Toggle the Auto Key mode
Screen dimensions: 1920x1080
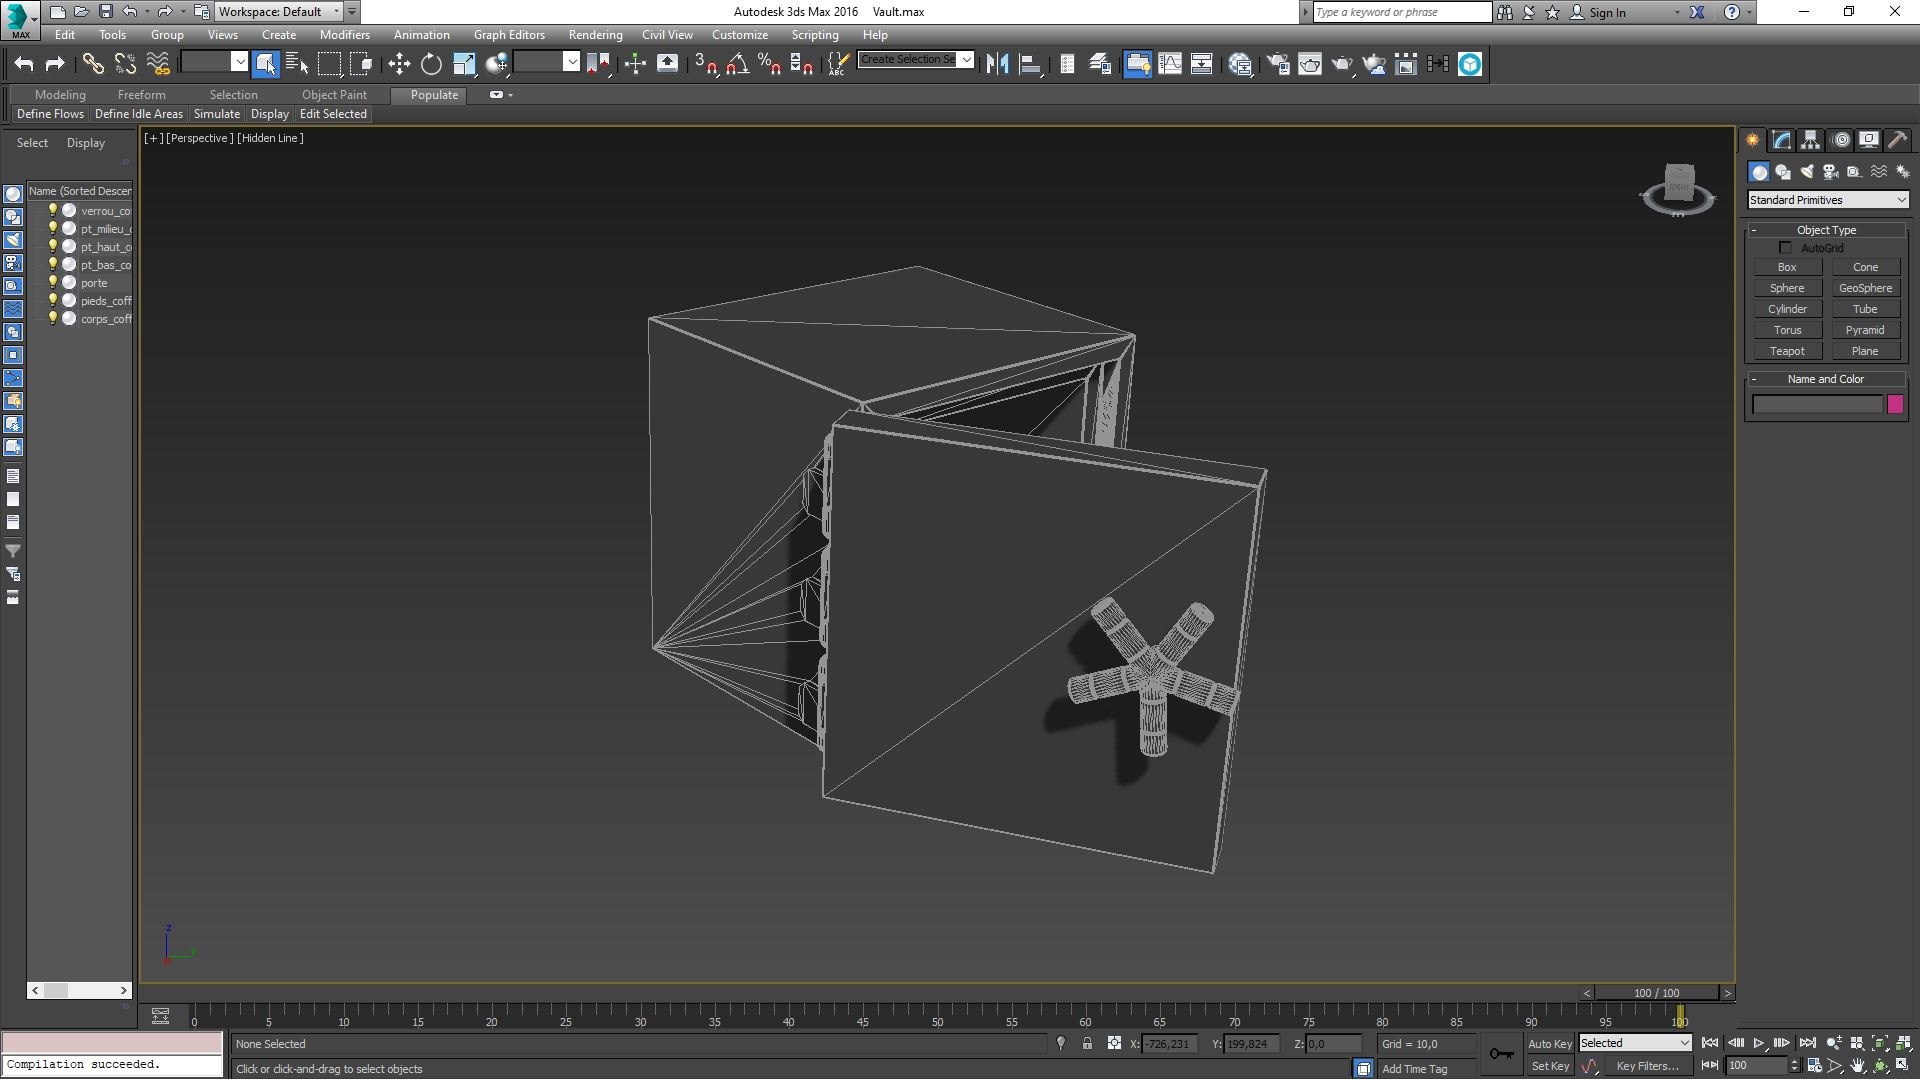click(1550, 1044)
